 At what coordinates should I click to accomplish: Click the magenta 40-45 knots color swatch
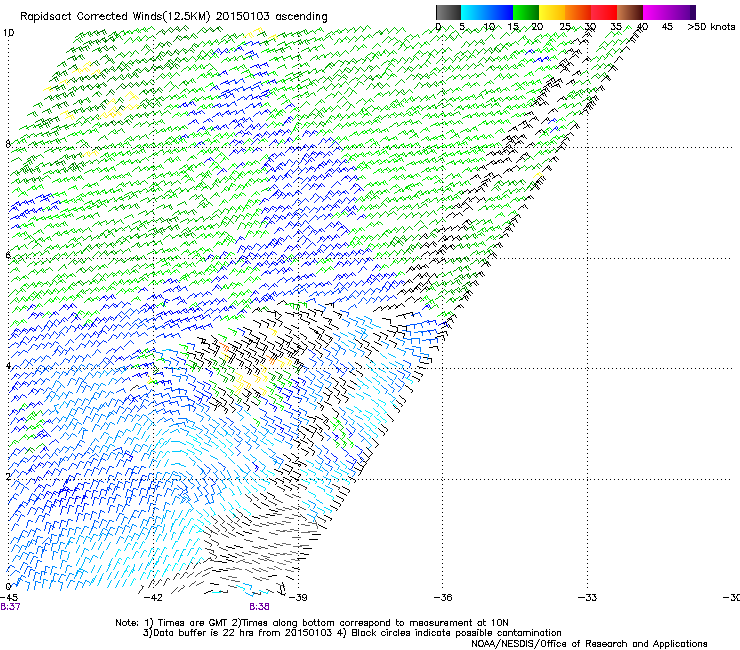click(x=656, y=12)
